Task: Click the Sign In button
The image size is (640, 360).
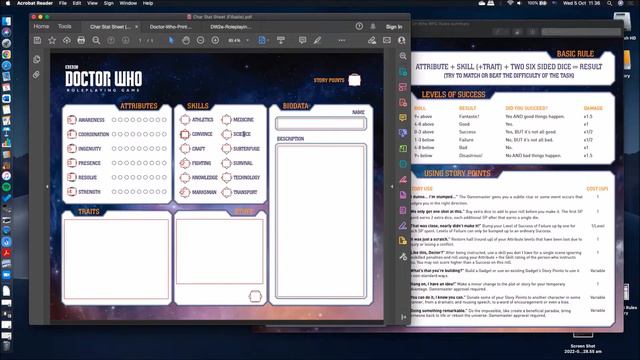Action: pyautogui.click(x=394, y=27)
